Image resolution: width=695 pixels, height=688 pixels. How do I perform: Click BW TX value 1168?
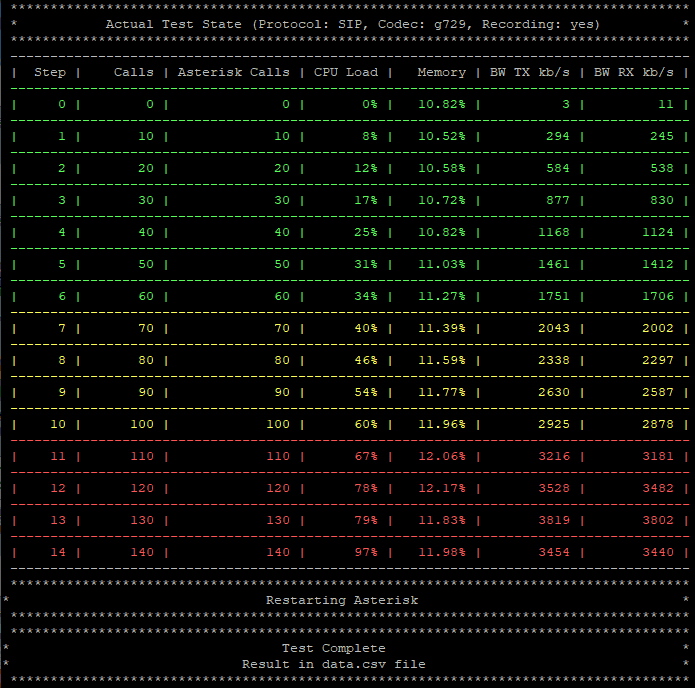pos(554,232)
